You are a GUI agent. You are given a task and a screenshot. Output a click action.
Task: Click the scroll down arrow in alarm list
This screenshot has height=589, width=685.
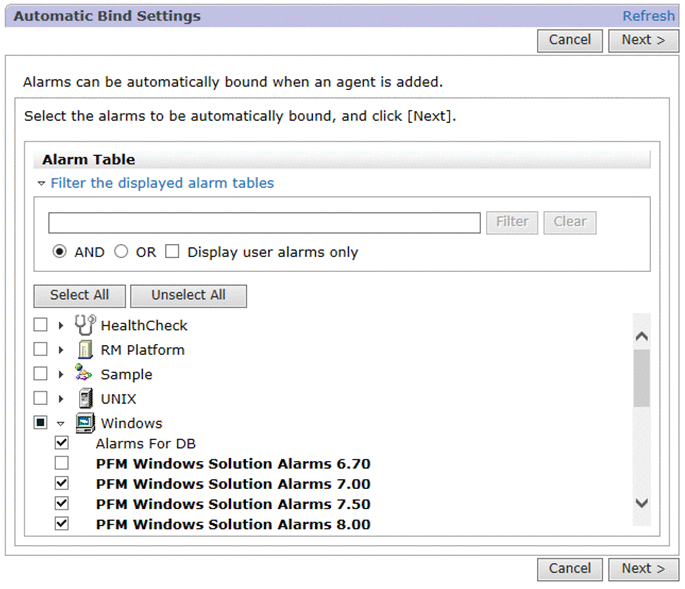pos(642,503)
